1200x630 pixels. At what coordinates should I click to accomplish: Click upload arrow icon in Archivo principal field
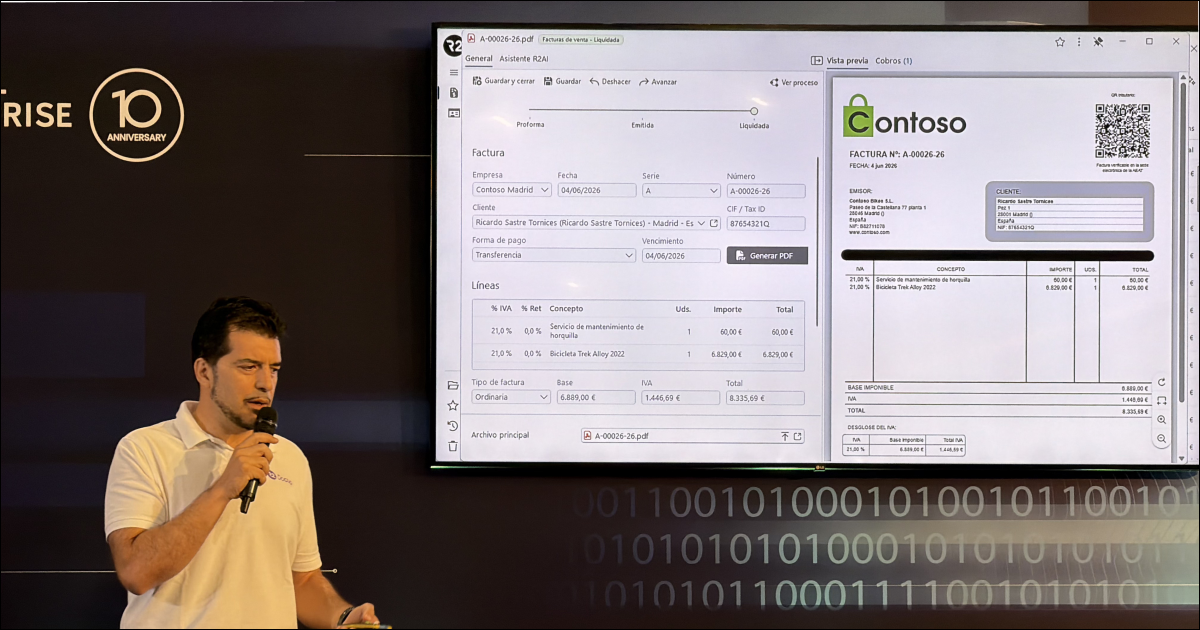785,436
